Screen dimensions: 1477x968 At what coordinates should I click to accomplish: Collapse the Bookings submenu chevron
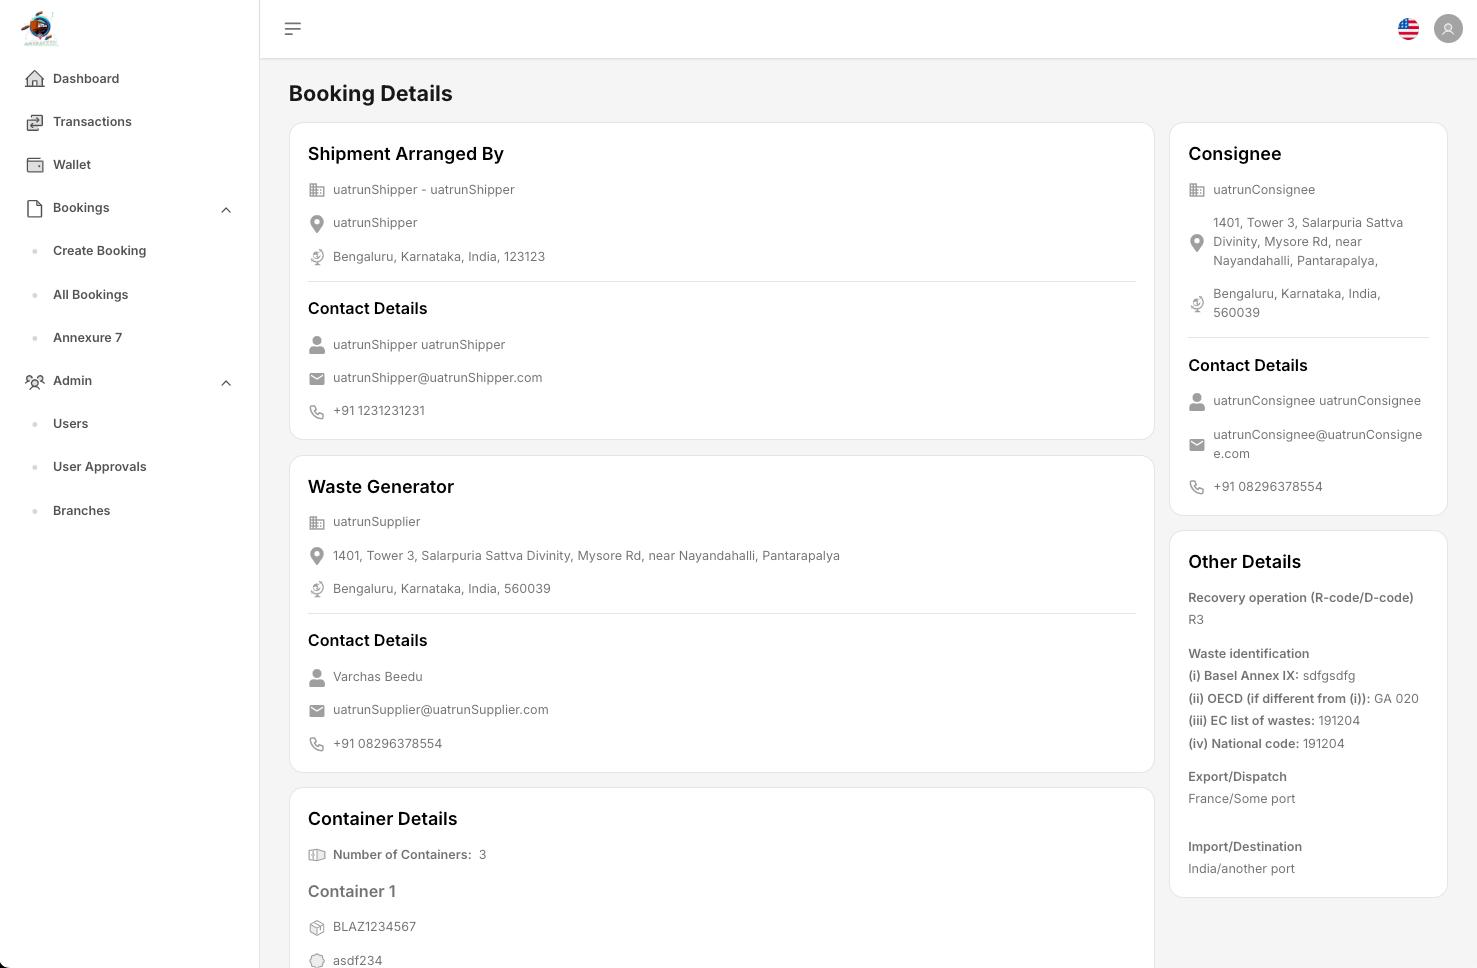pyautogui.click(x=226, y=210)
